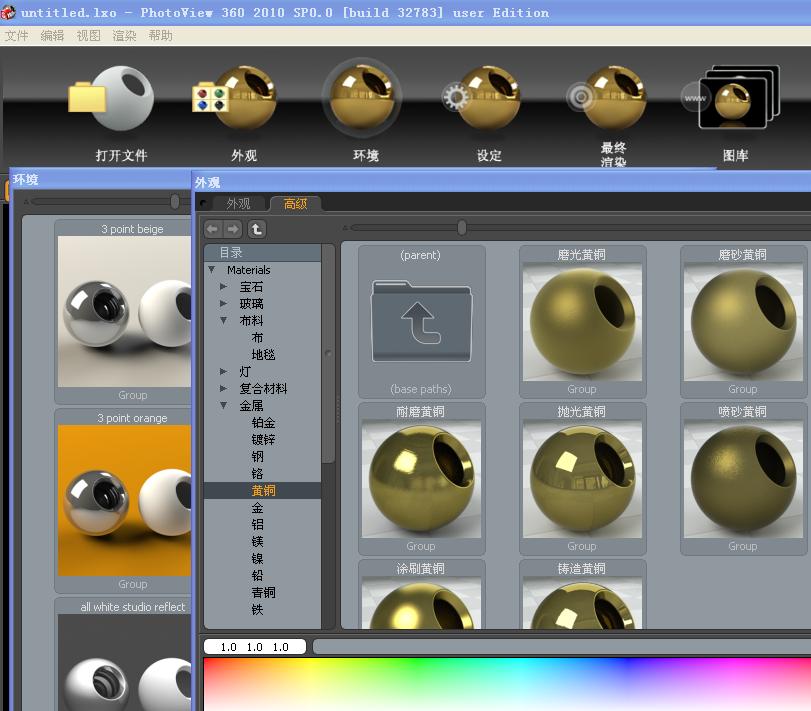
Task: Select the highlighted 黄铜 tree item
Action: coord(263,490)
